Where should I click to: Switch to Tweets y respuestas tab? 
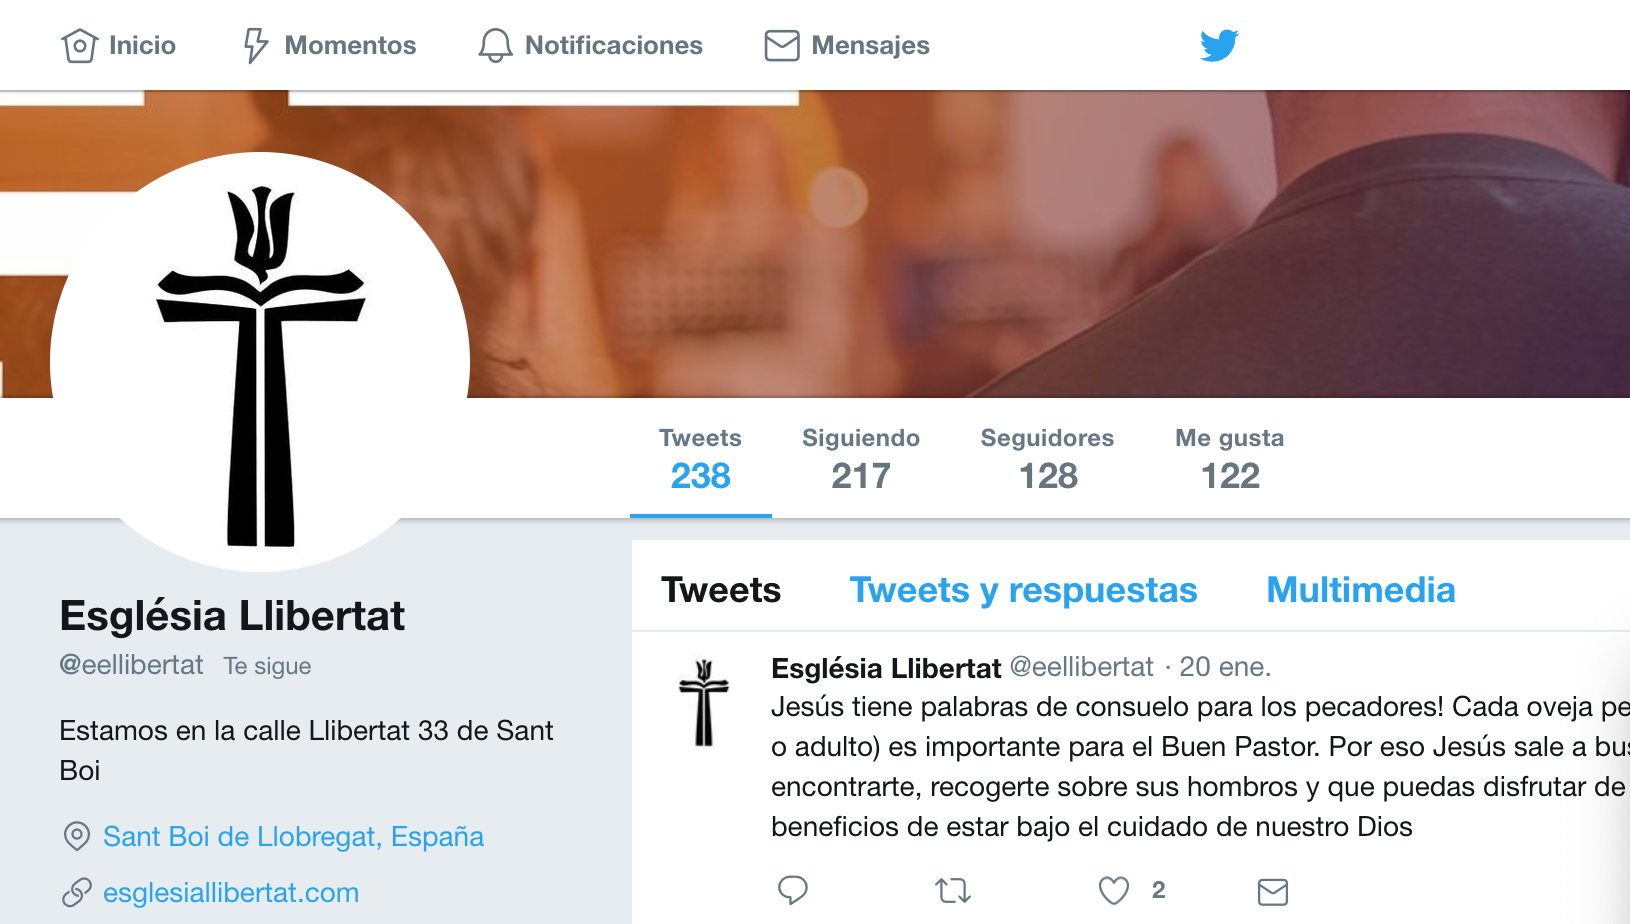click(x=1023, y=590)
